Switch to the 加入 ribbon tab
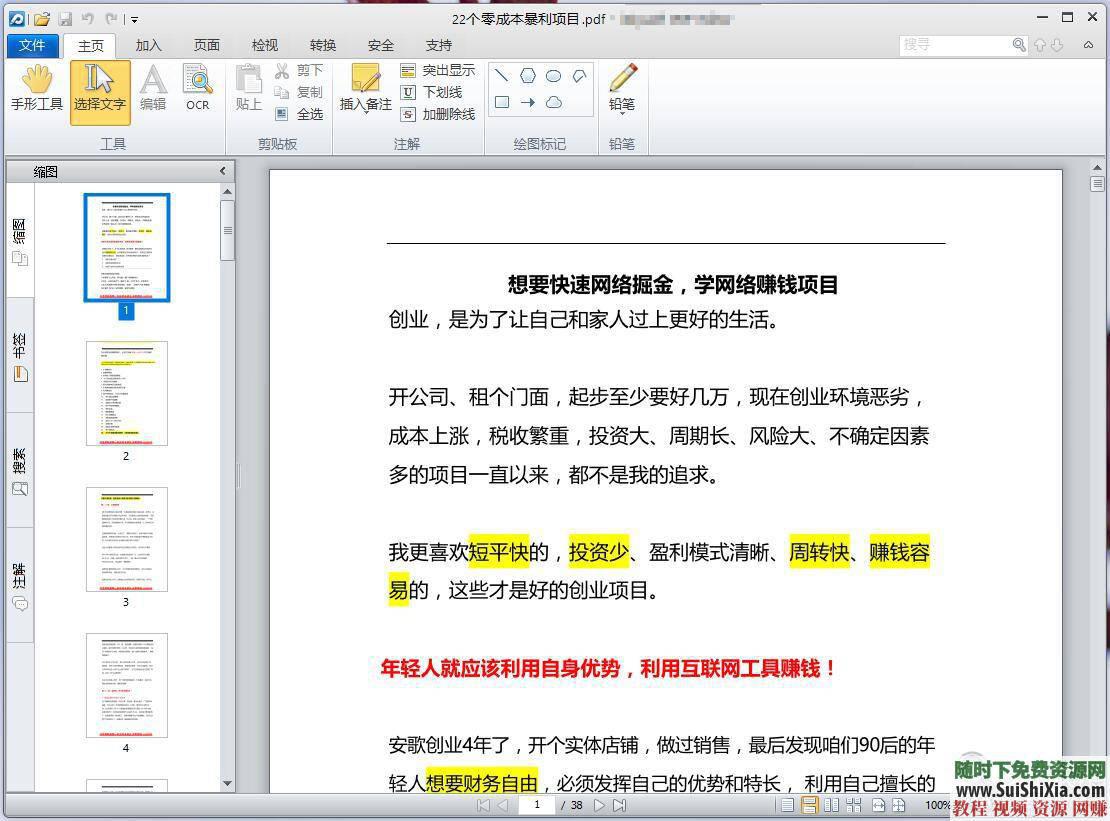The height and width of the screenshot is (821, 1110). (x=148, y=45)
